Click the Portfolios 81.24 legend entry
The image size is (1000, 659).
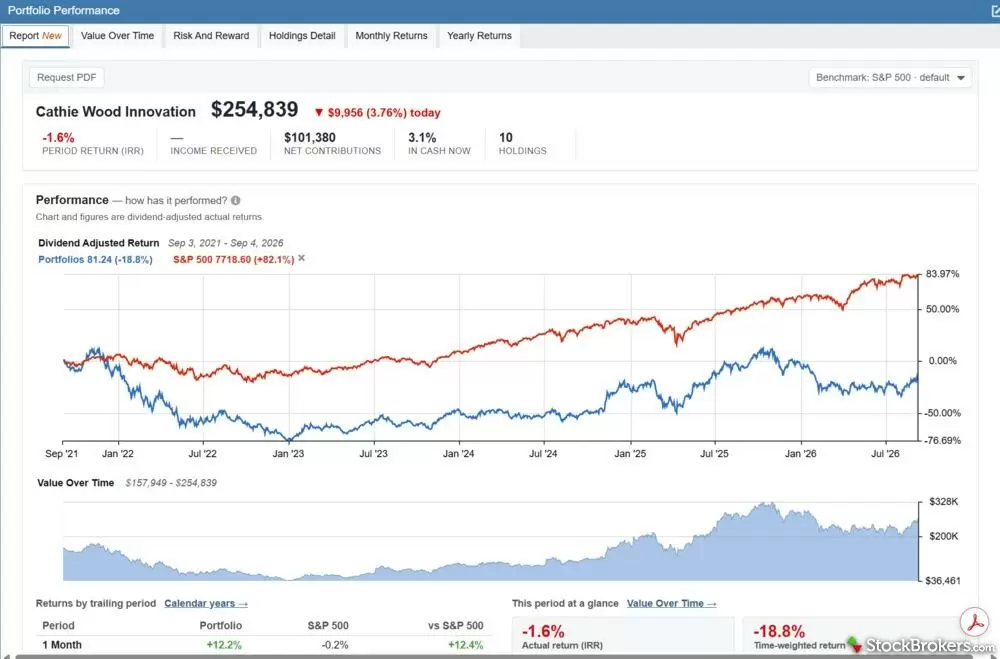tap(95, 260)
